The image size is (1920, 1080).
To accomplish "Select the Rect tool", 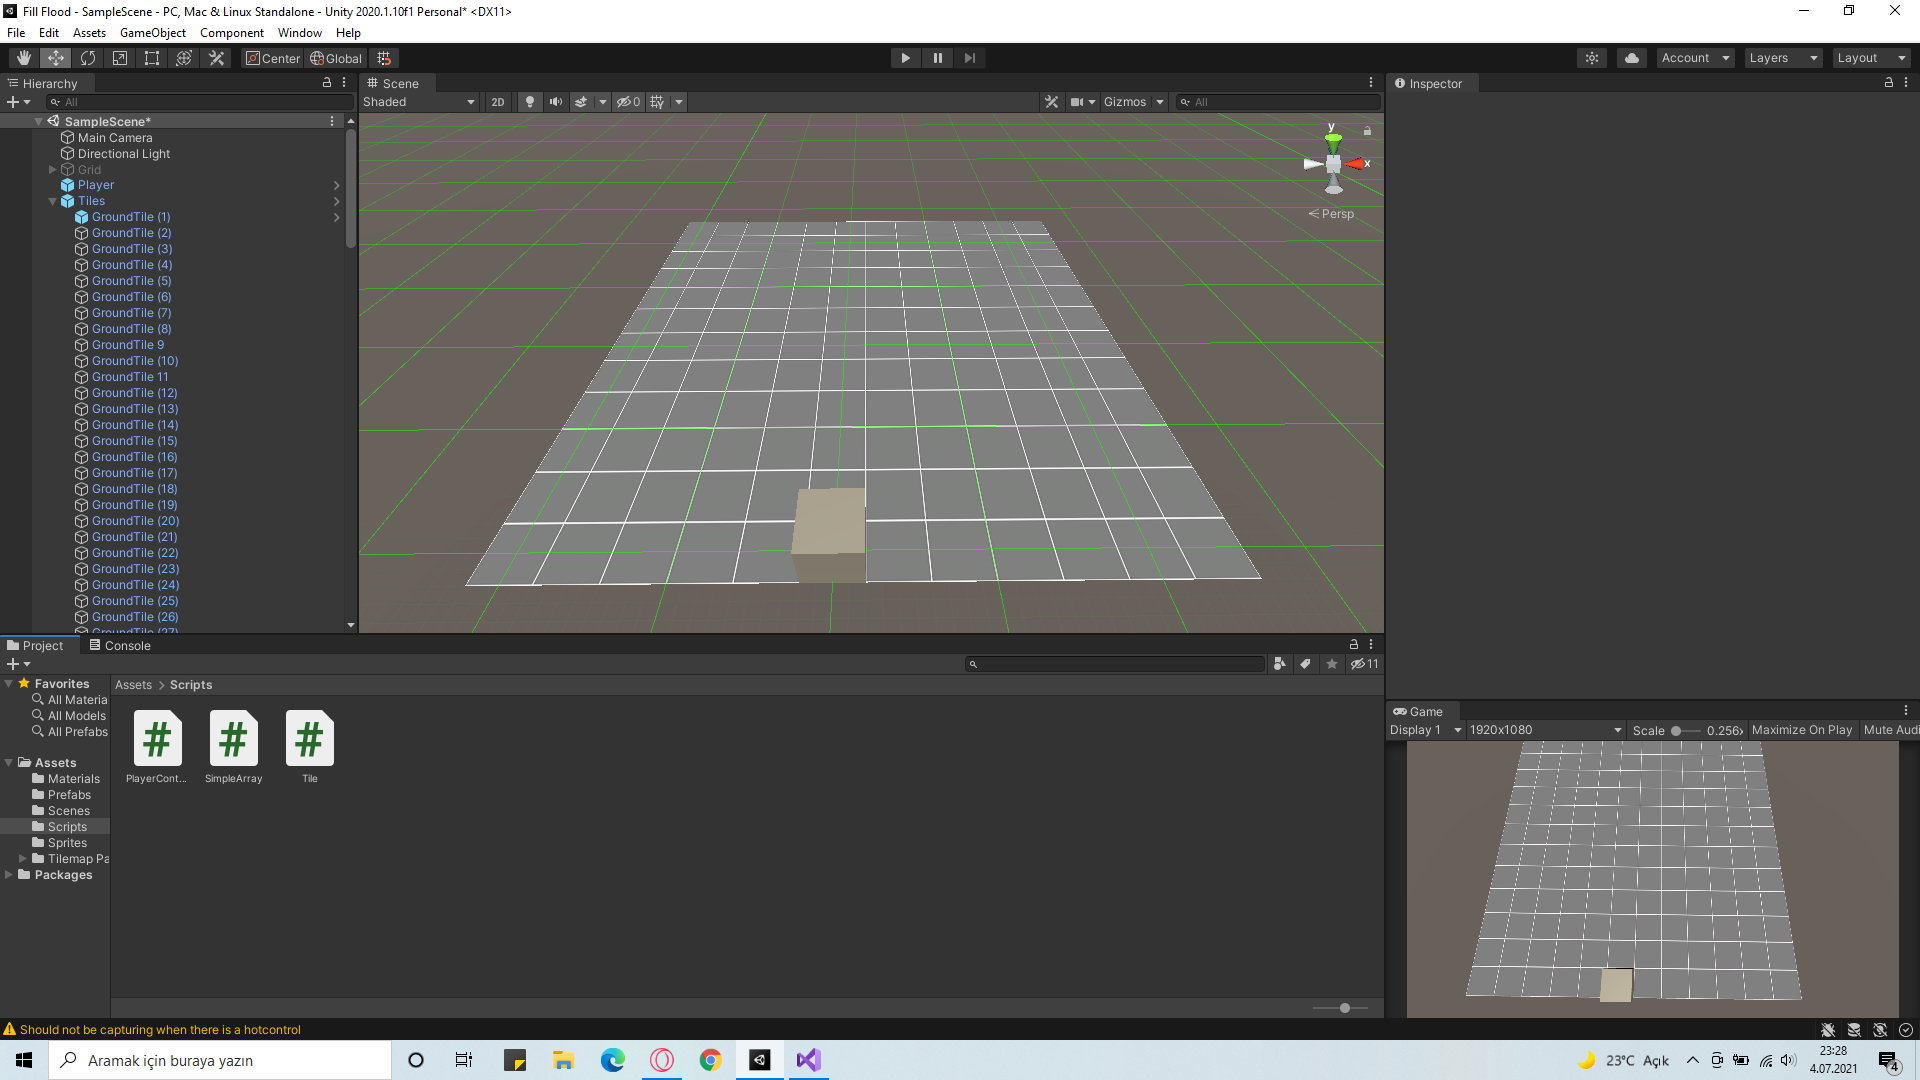I will [152, 58].
